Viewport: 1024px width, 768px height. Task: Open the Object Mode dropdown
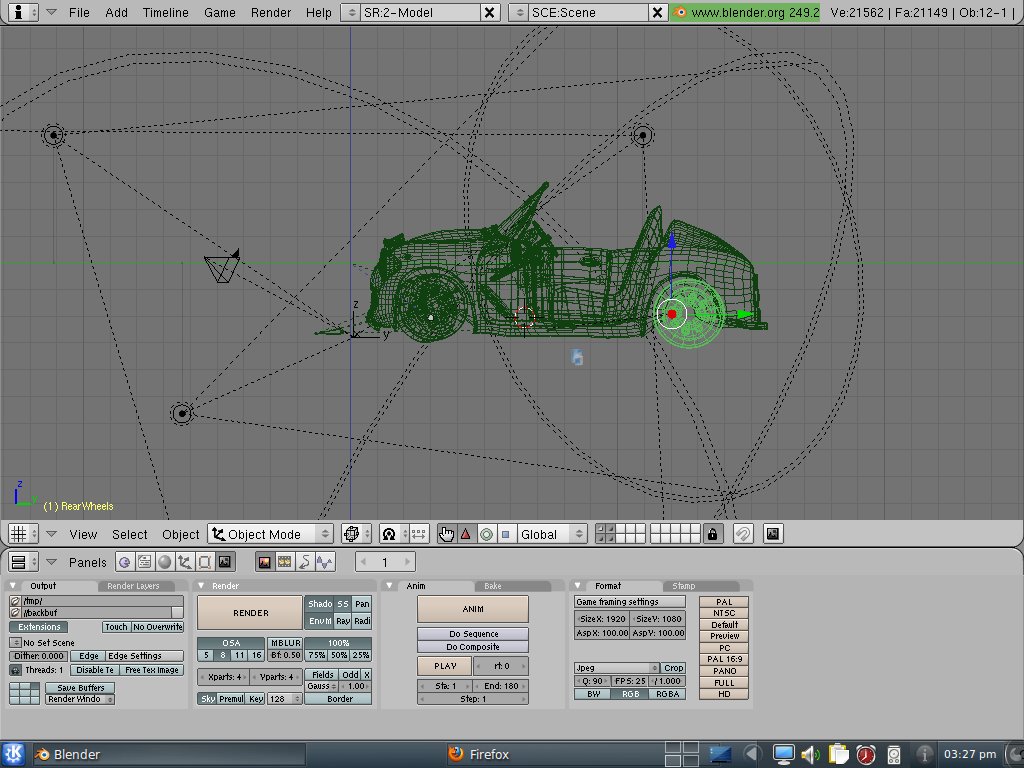click(270, 534)
